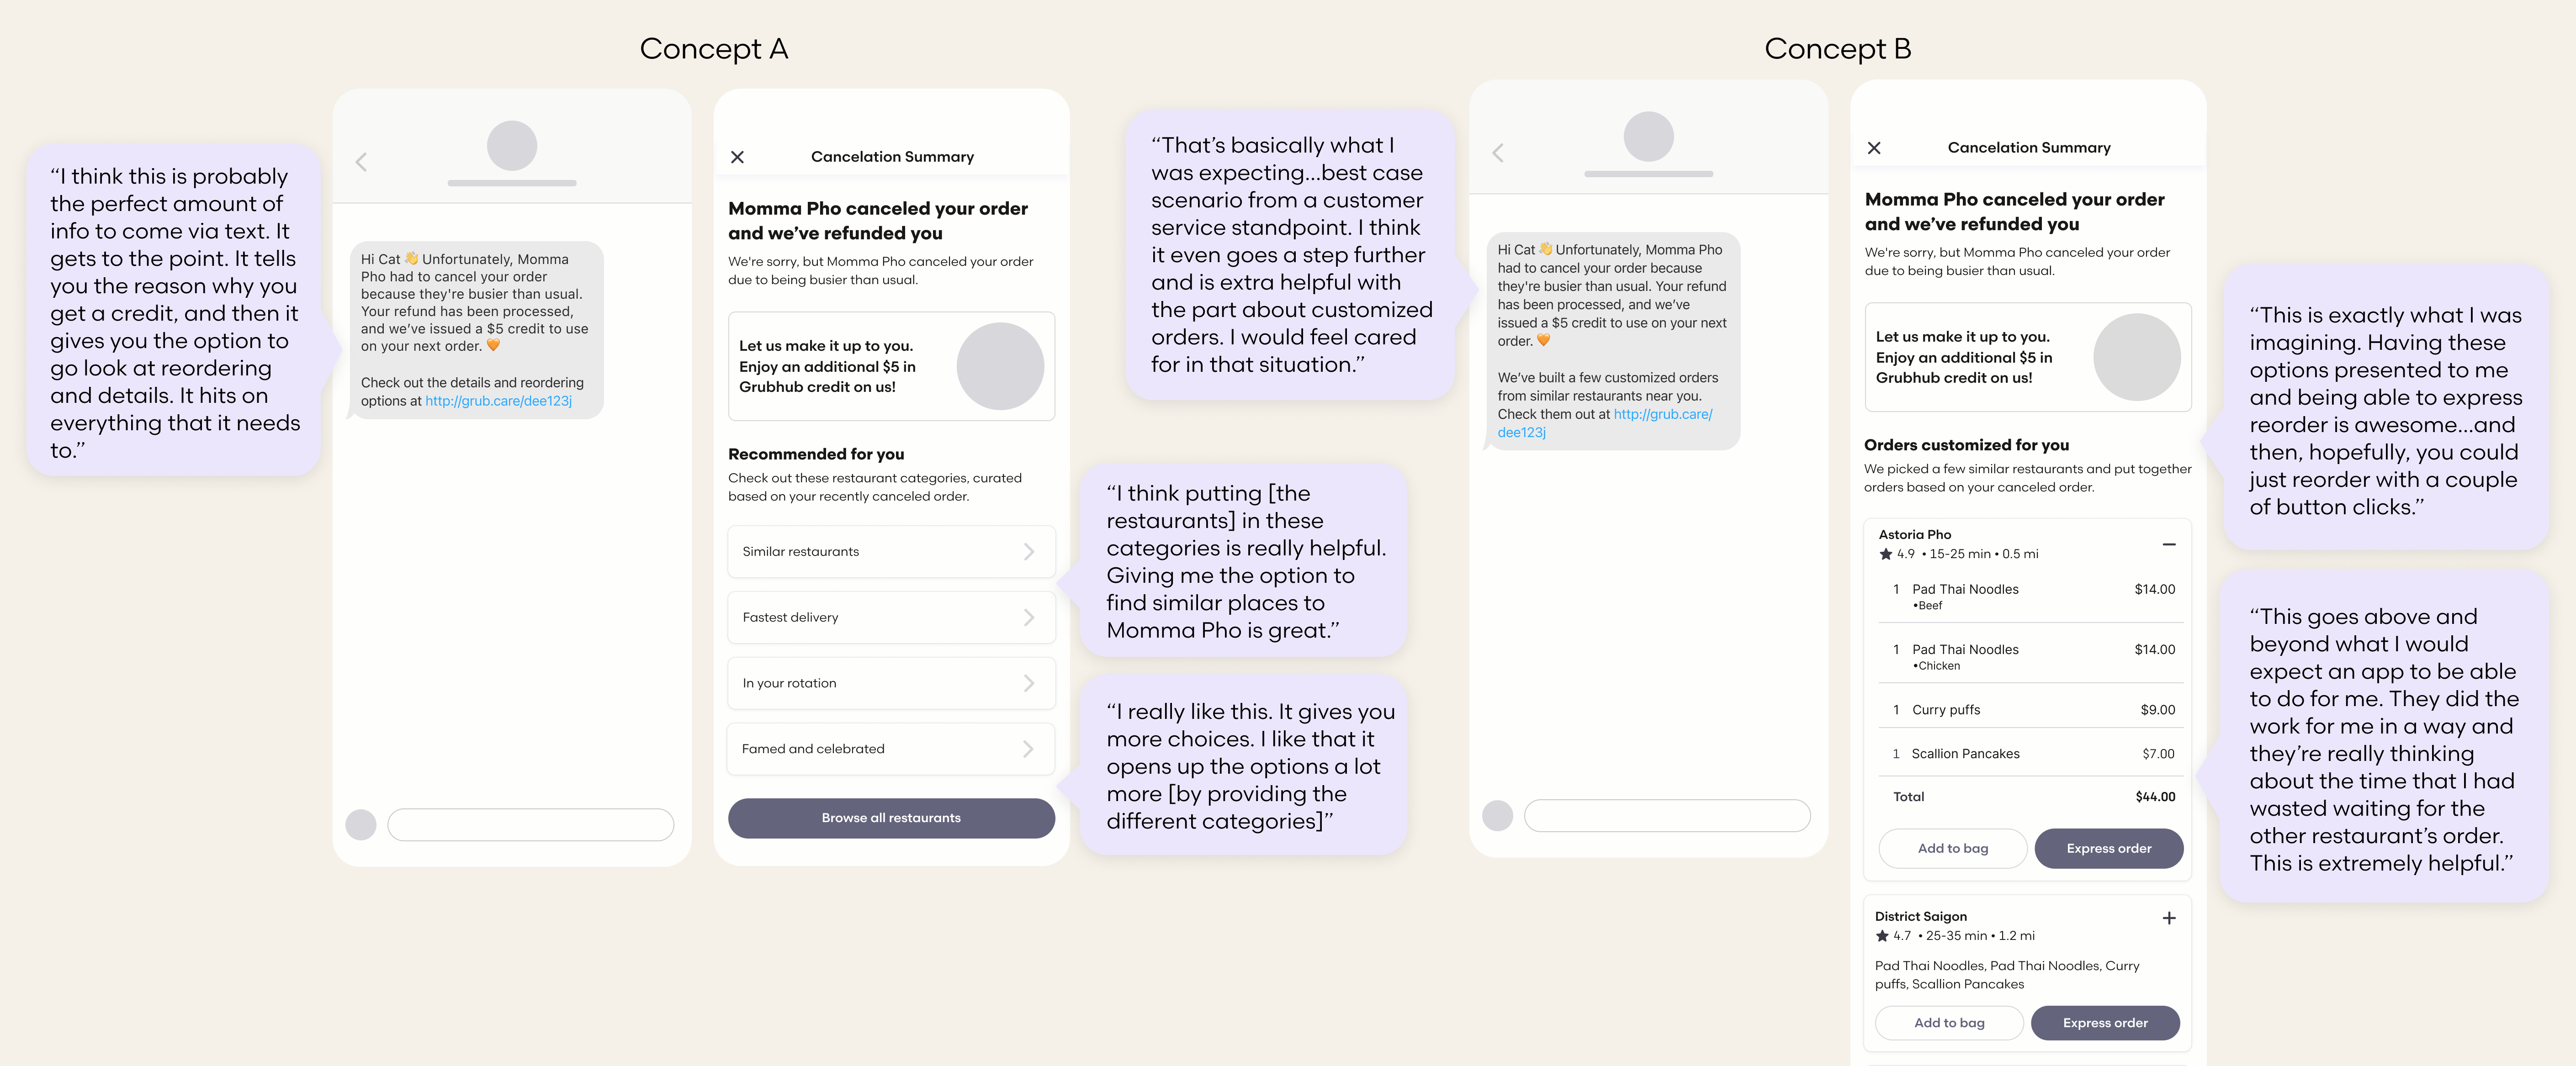Image resolution: width=2576 pixels, height=1066 pixels.
Task: Open Fastest delivery category
Action: [890, 618]
